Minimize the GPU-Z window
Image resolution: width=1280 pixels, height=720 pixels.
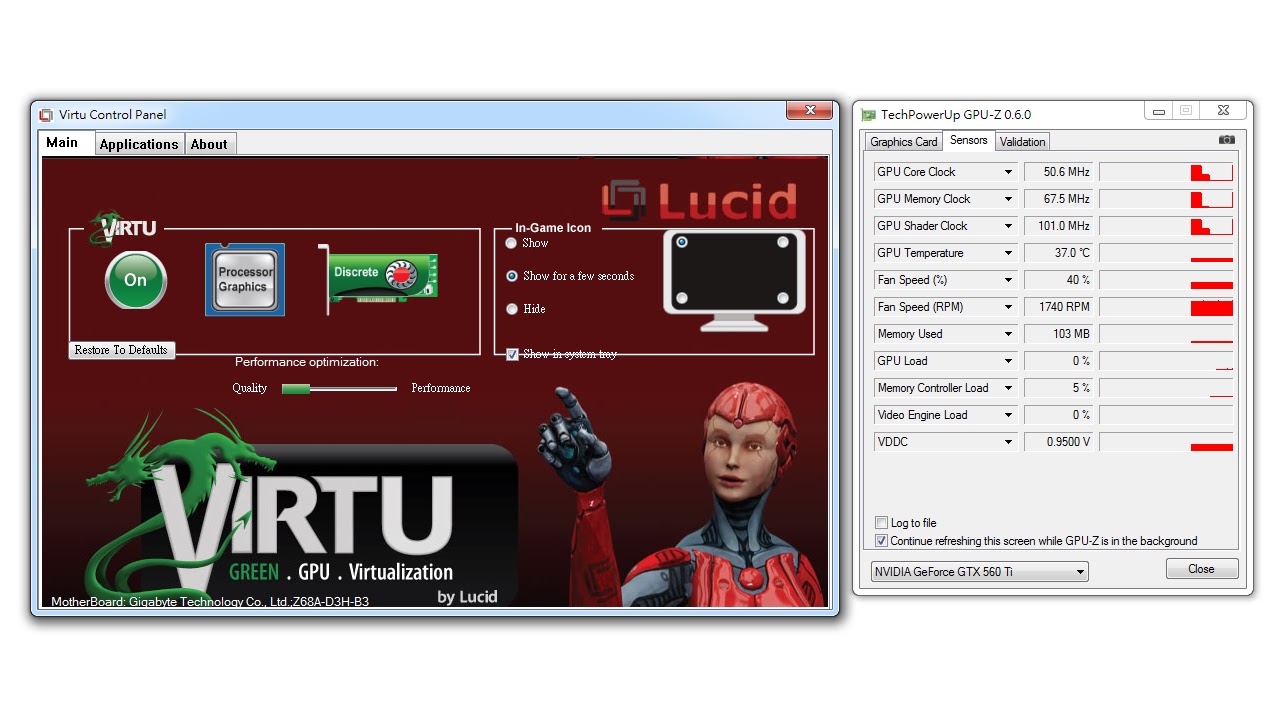1159,111
